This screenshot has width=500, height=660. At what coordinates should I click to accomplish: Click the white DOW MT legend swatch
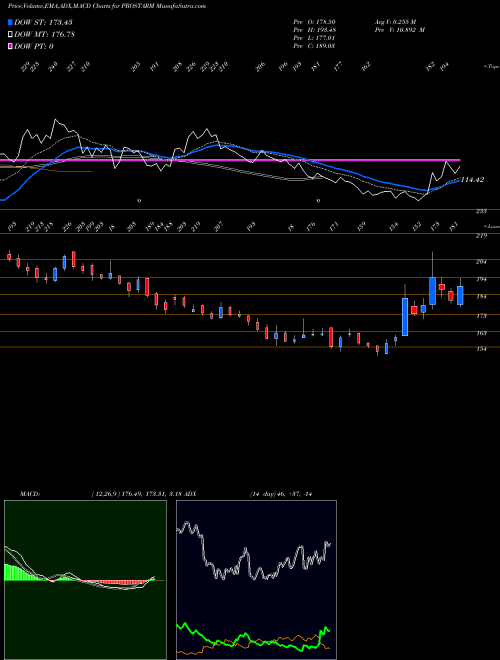click(x=10, y=34)
